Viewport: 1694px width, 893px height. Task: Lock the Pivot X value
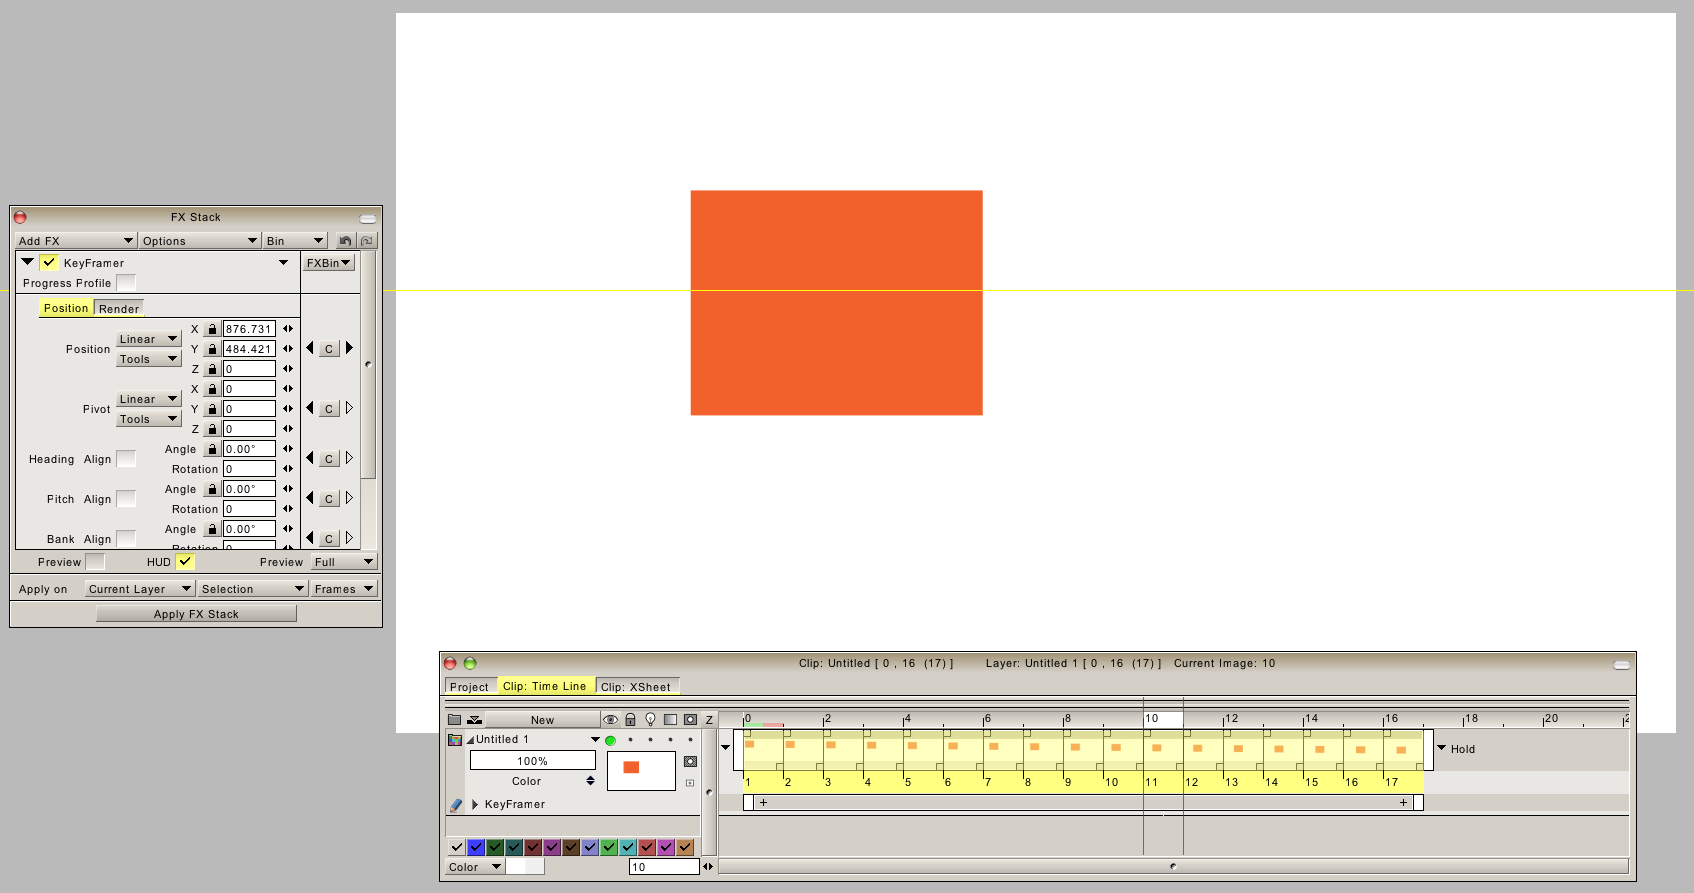(212, 389)
